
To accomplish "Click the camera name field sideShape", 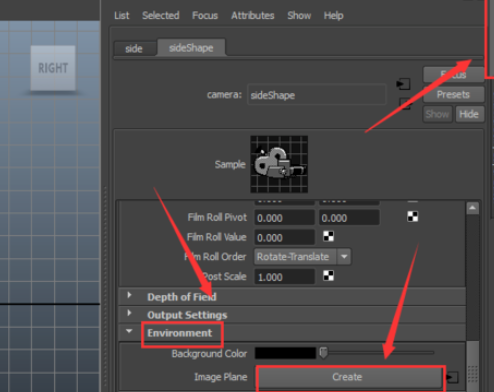I will point(316,95).
